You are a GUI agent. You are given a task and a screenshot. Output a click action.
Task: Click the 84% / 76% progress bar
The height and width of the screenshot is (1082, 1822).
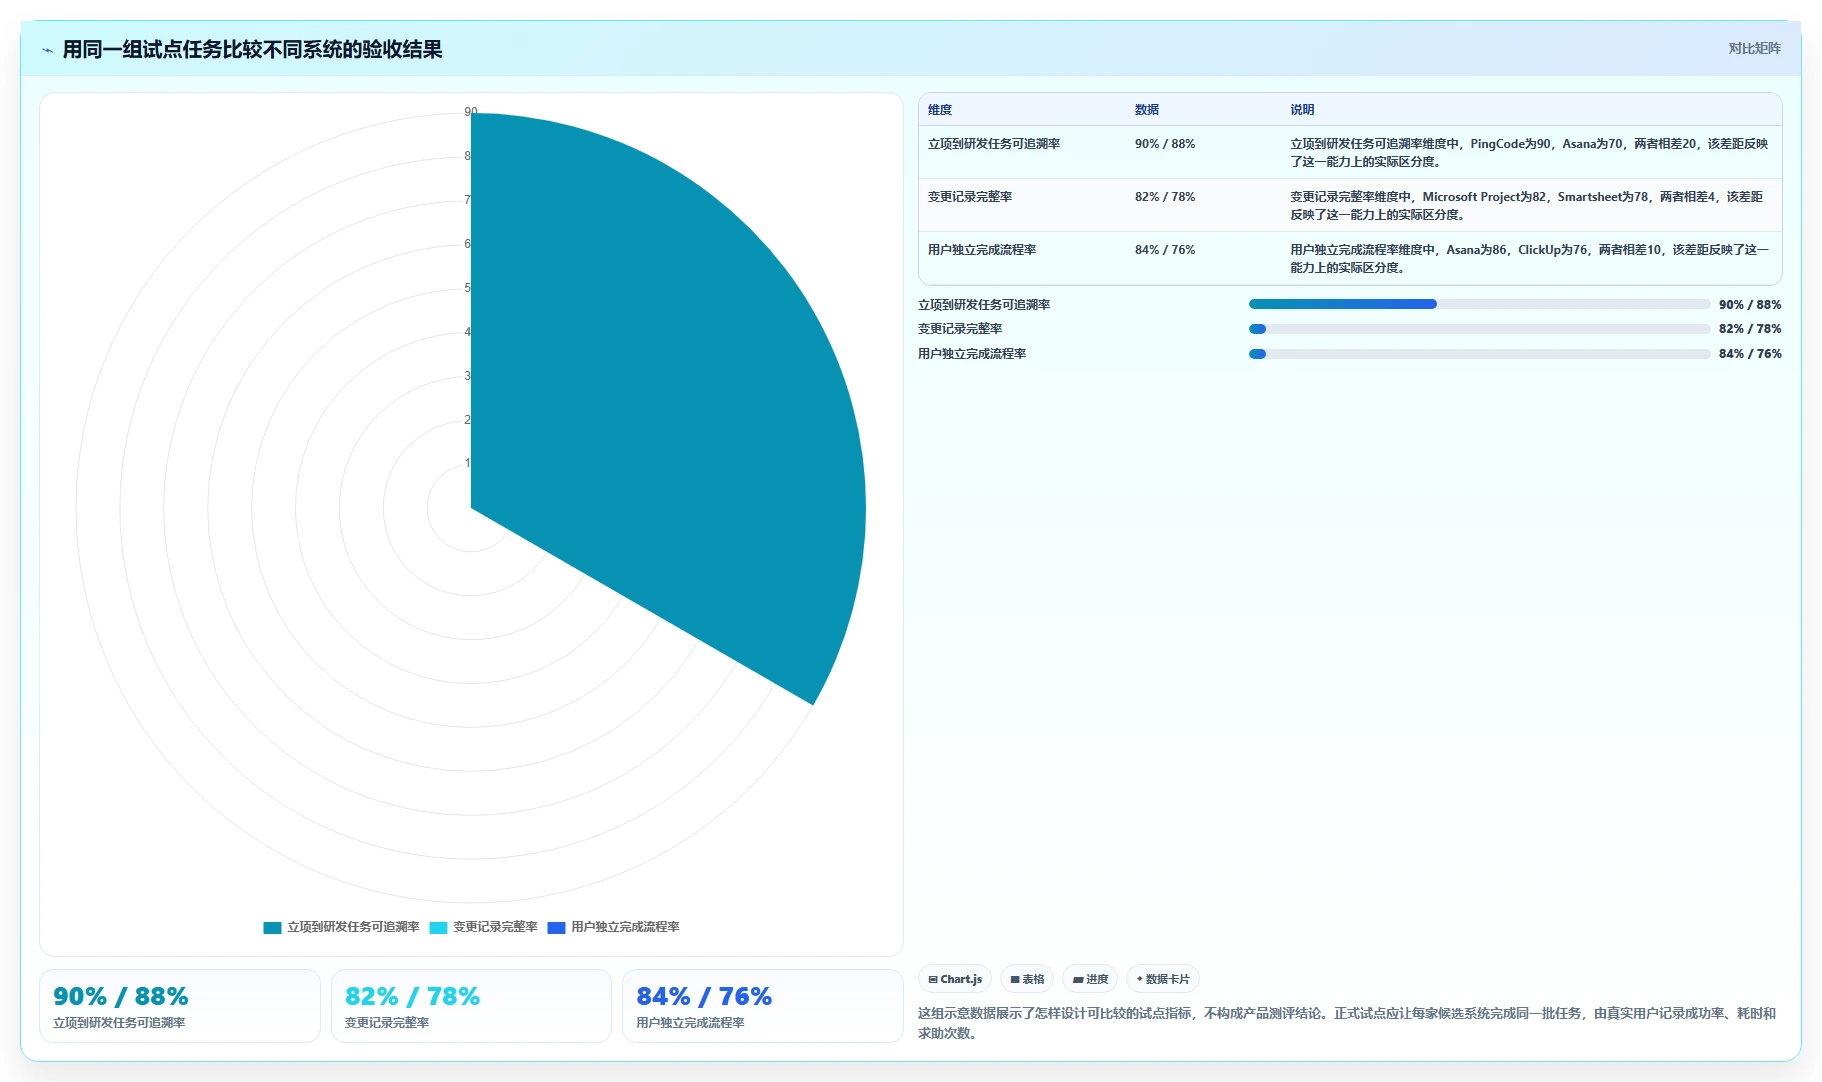click(1479, 354)
